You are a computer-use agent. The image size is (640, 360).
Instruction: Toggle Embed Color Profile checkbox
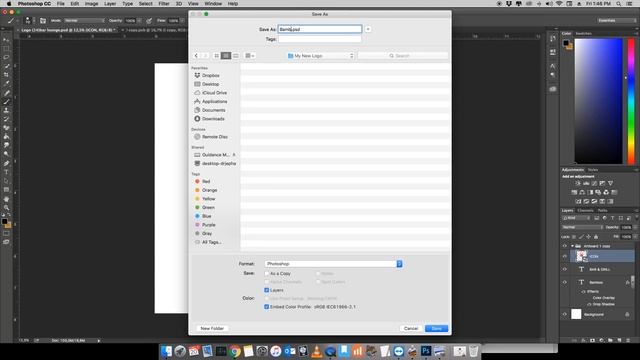point(267,307)
